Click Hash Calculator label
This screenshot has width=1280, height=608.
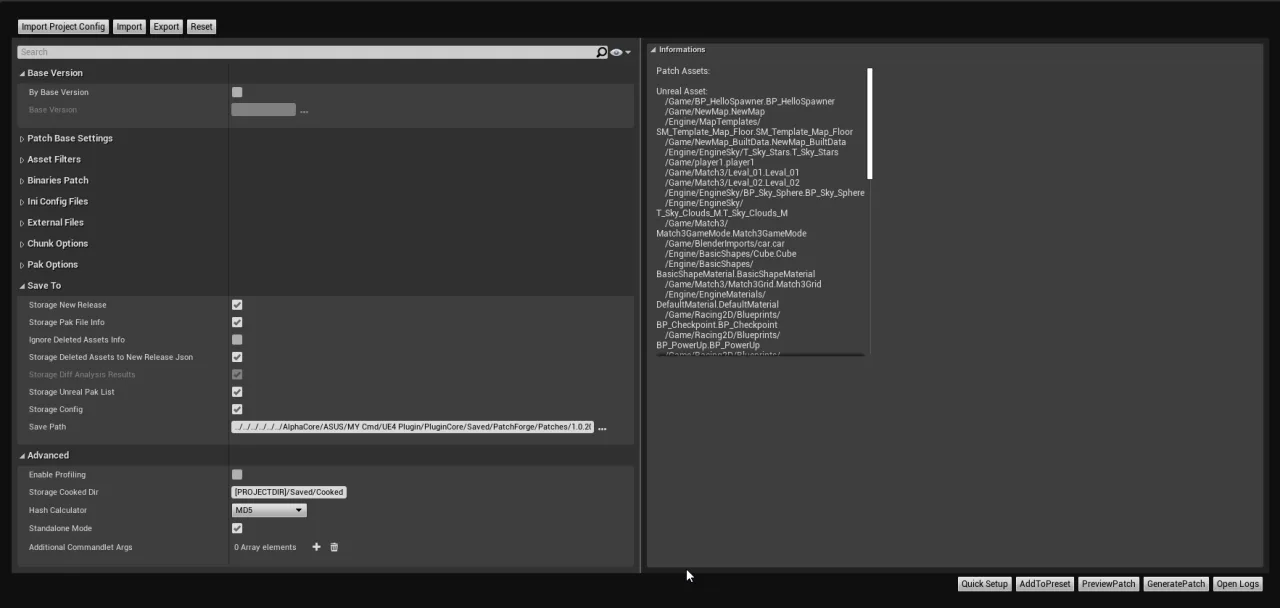[58, 510]
